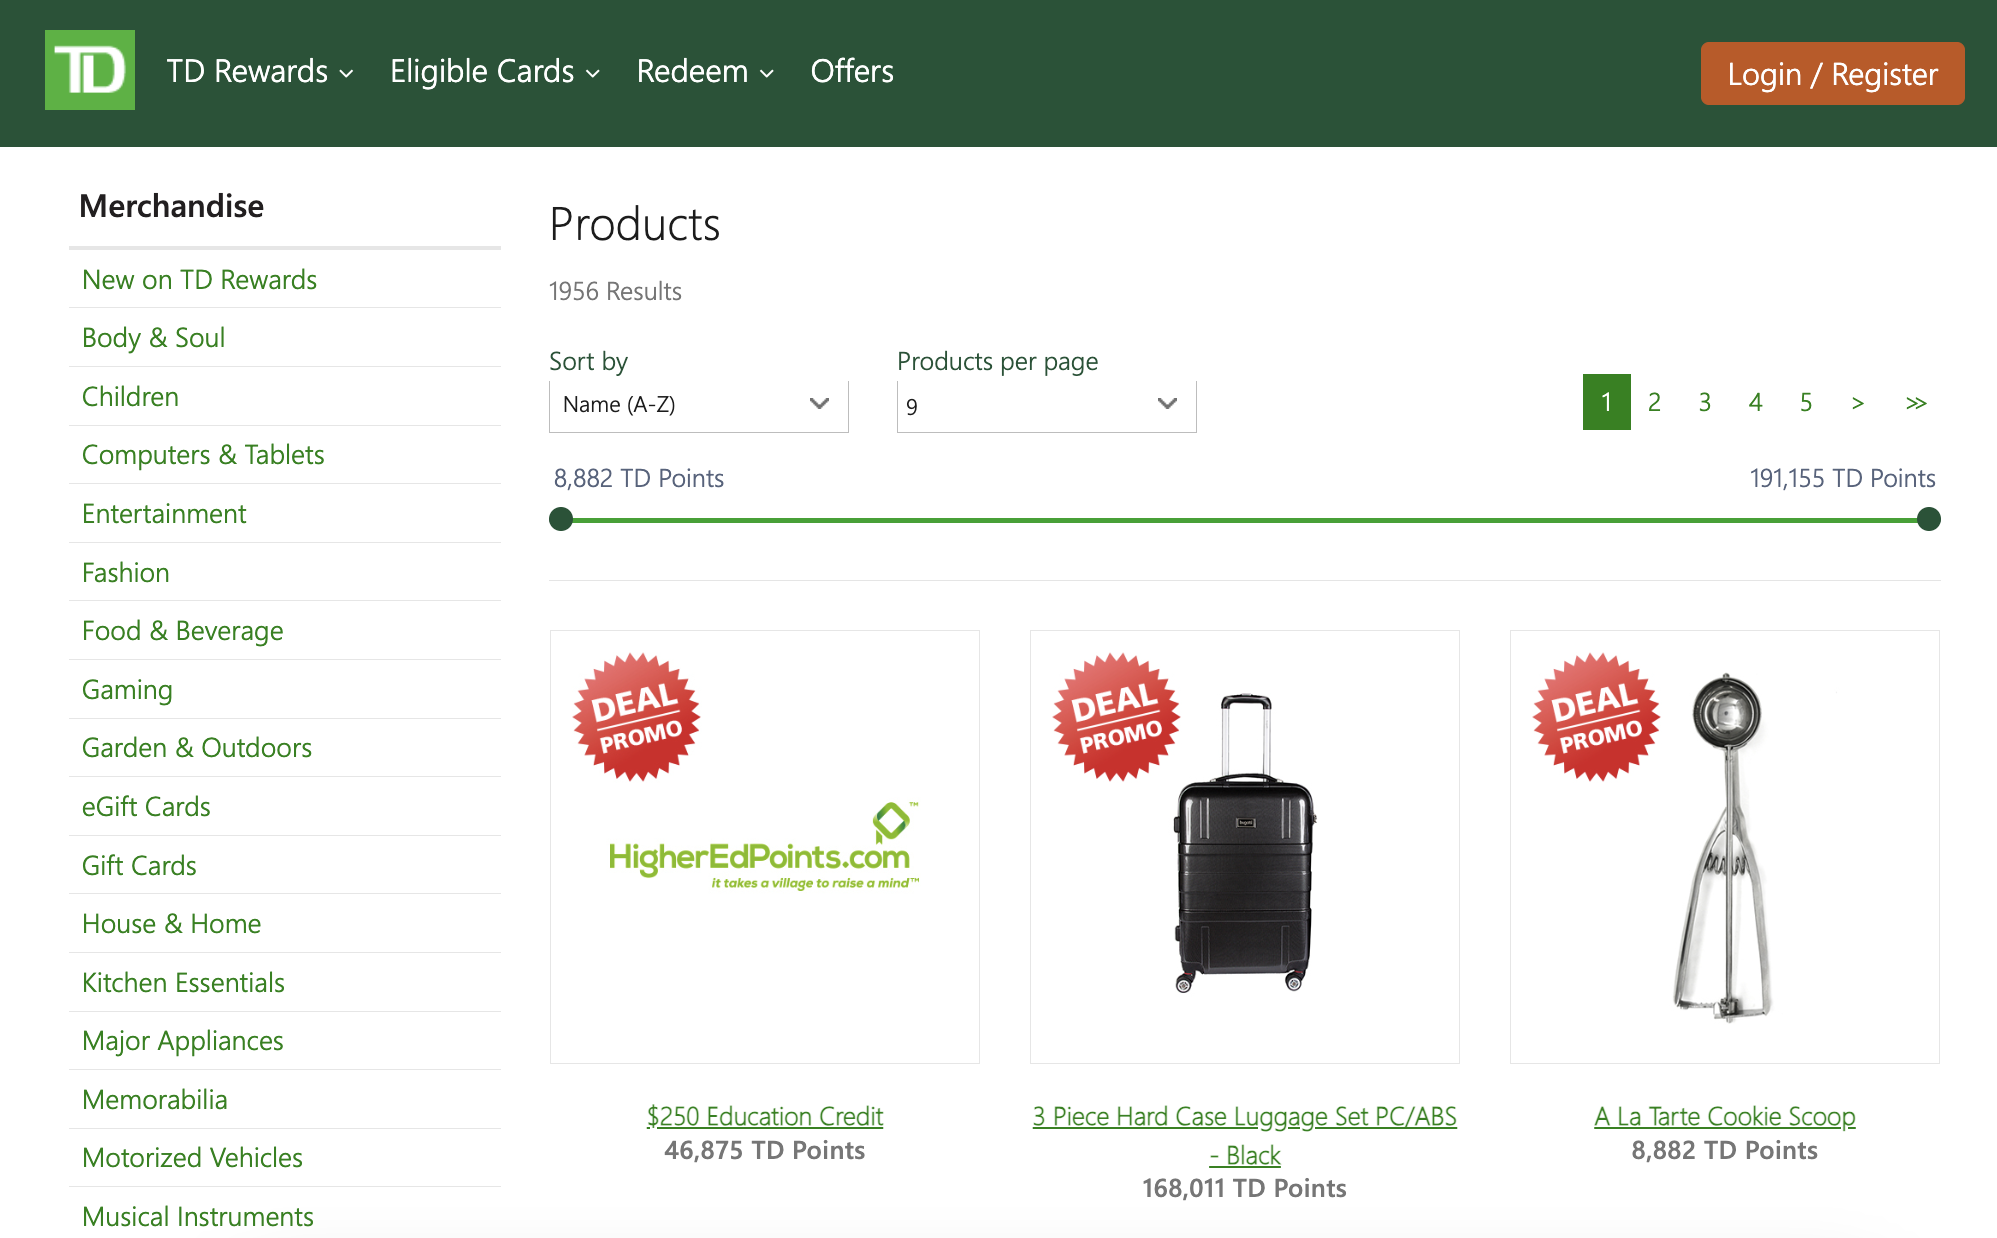This screenshot has height=1238, width=1997.
Task: Open the A La Tarte Cookie Scoop link
Action: tap(1724, 1116)
